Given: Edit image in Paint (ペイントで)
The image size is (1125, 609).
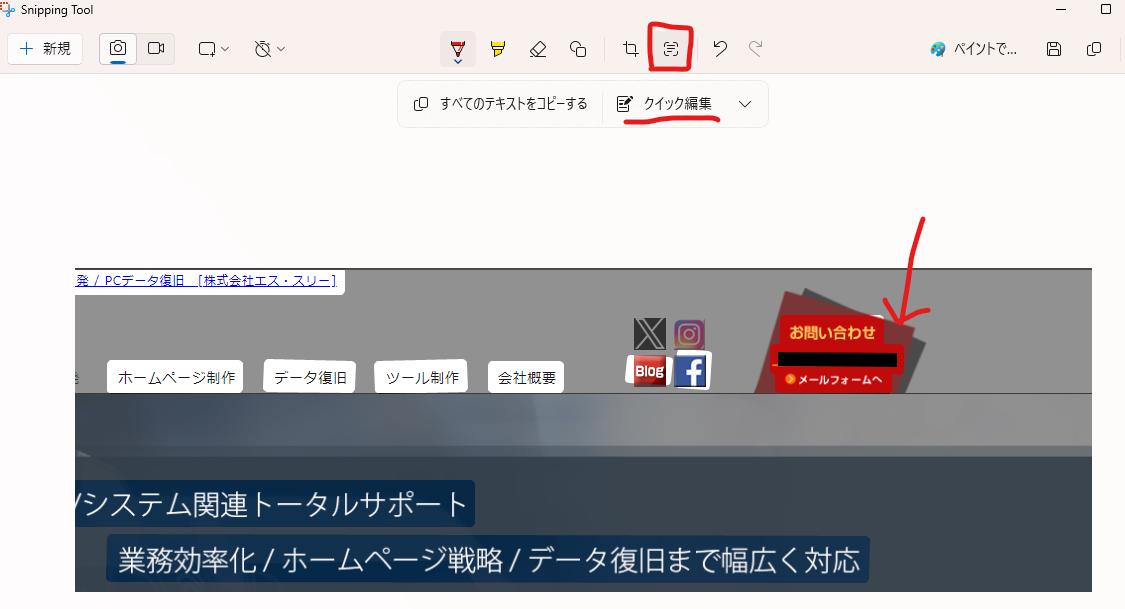Looking at the screenshot, I should click(974, 49).
